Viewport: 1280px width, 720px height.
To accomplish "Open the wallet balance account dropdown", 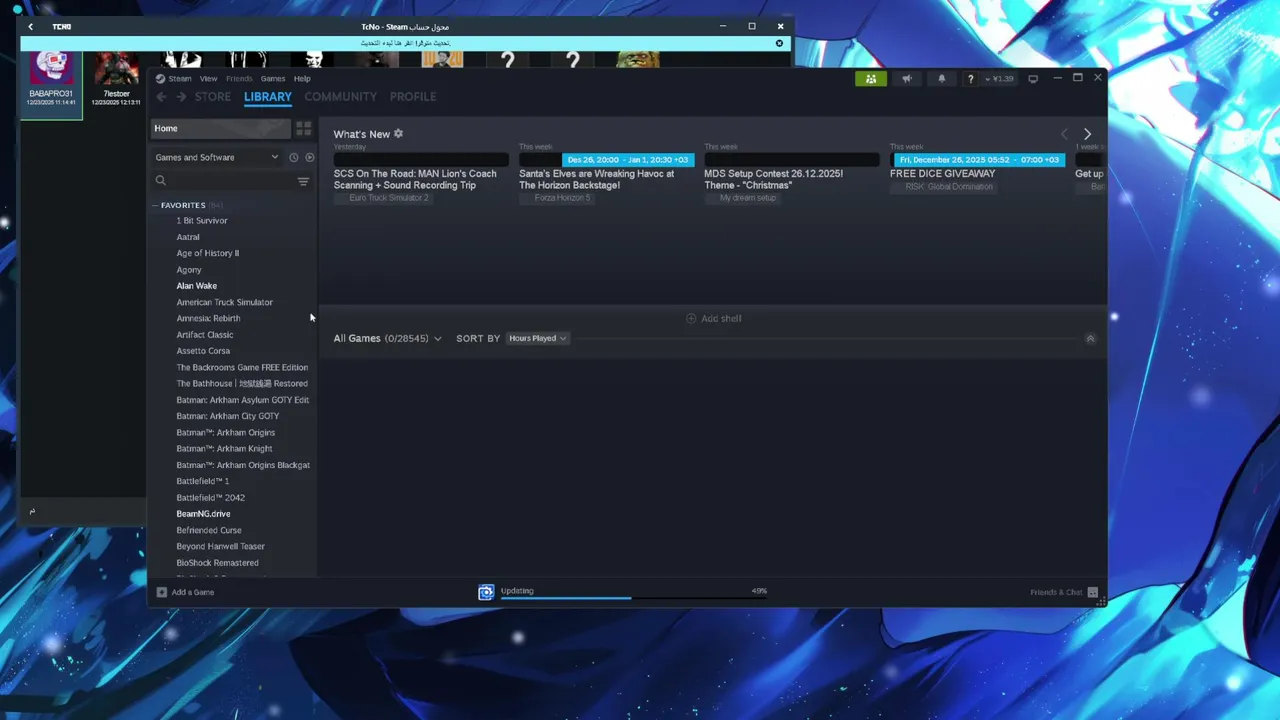I will pyautogui.click(x=1000, y=78).
